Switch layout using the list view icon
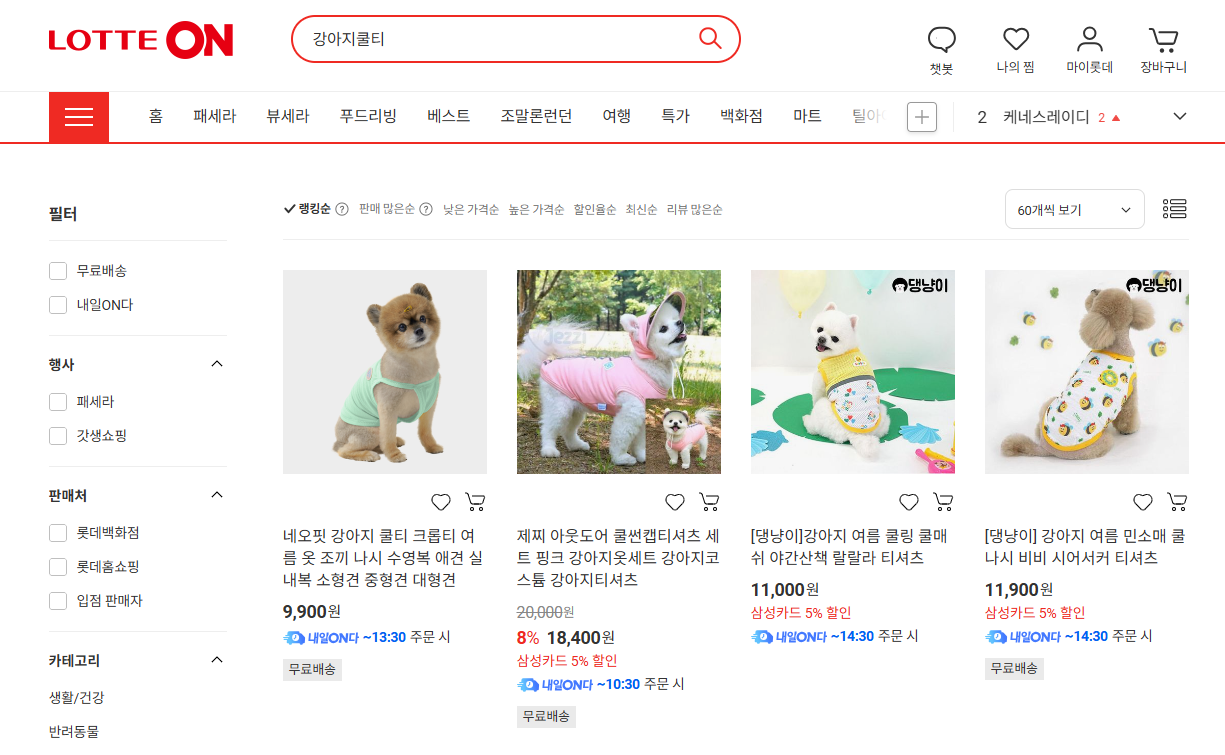Screen dimensions: 1225x755 click(1174, 209)
